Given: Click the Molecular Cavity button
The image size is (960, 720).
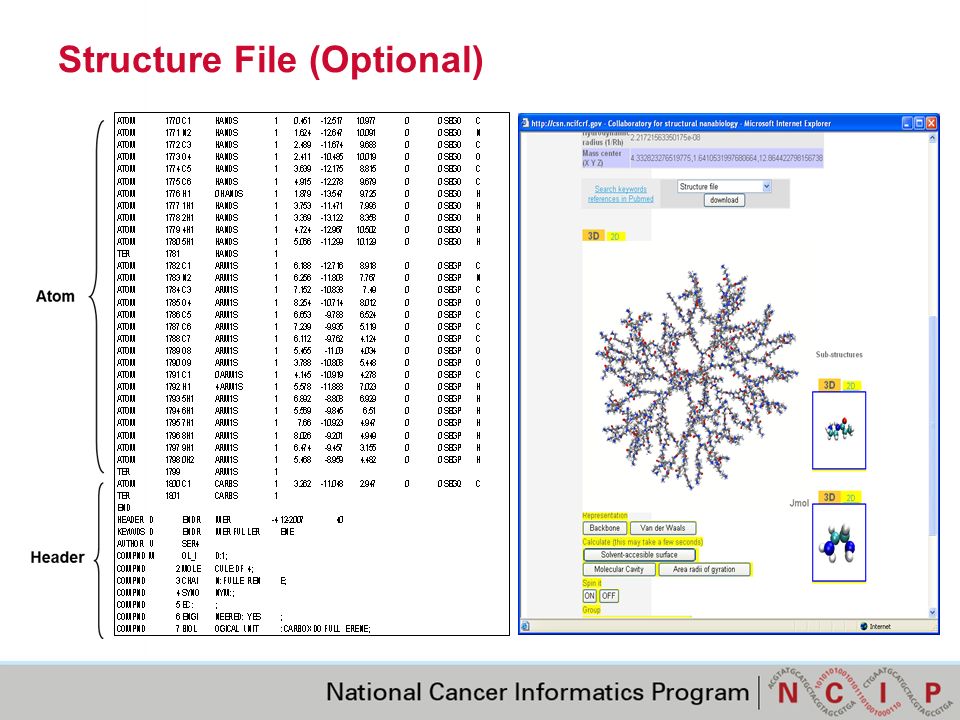Looking at the screenshot, I should (619, 569).
